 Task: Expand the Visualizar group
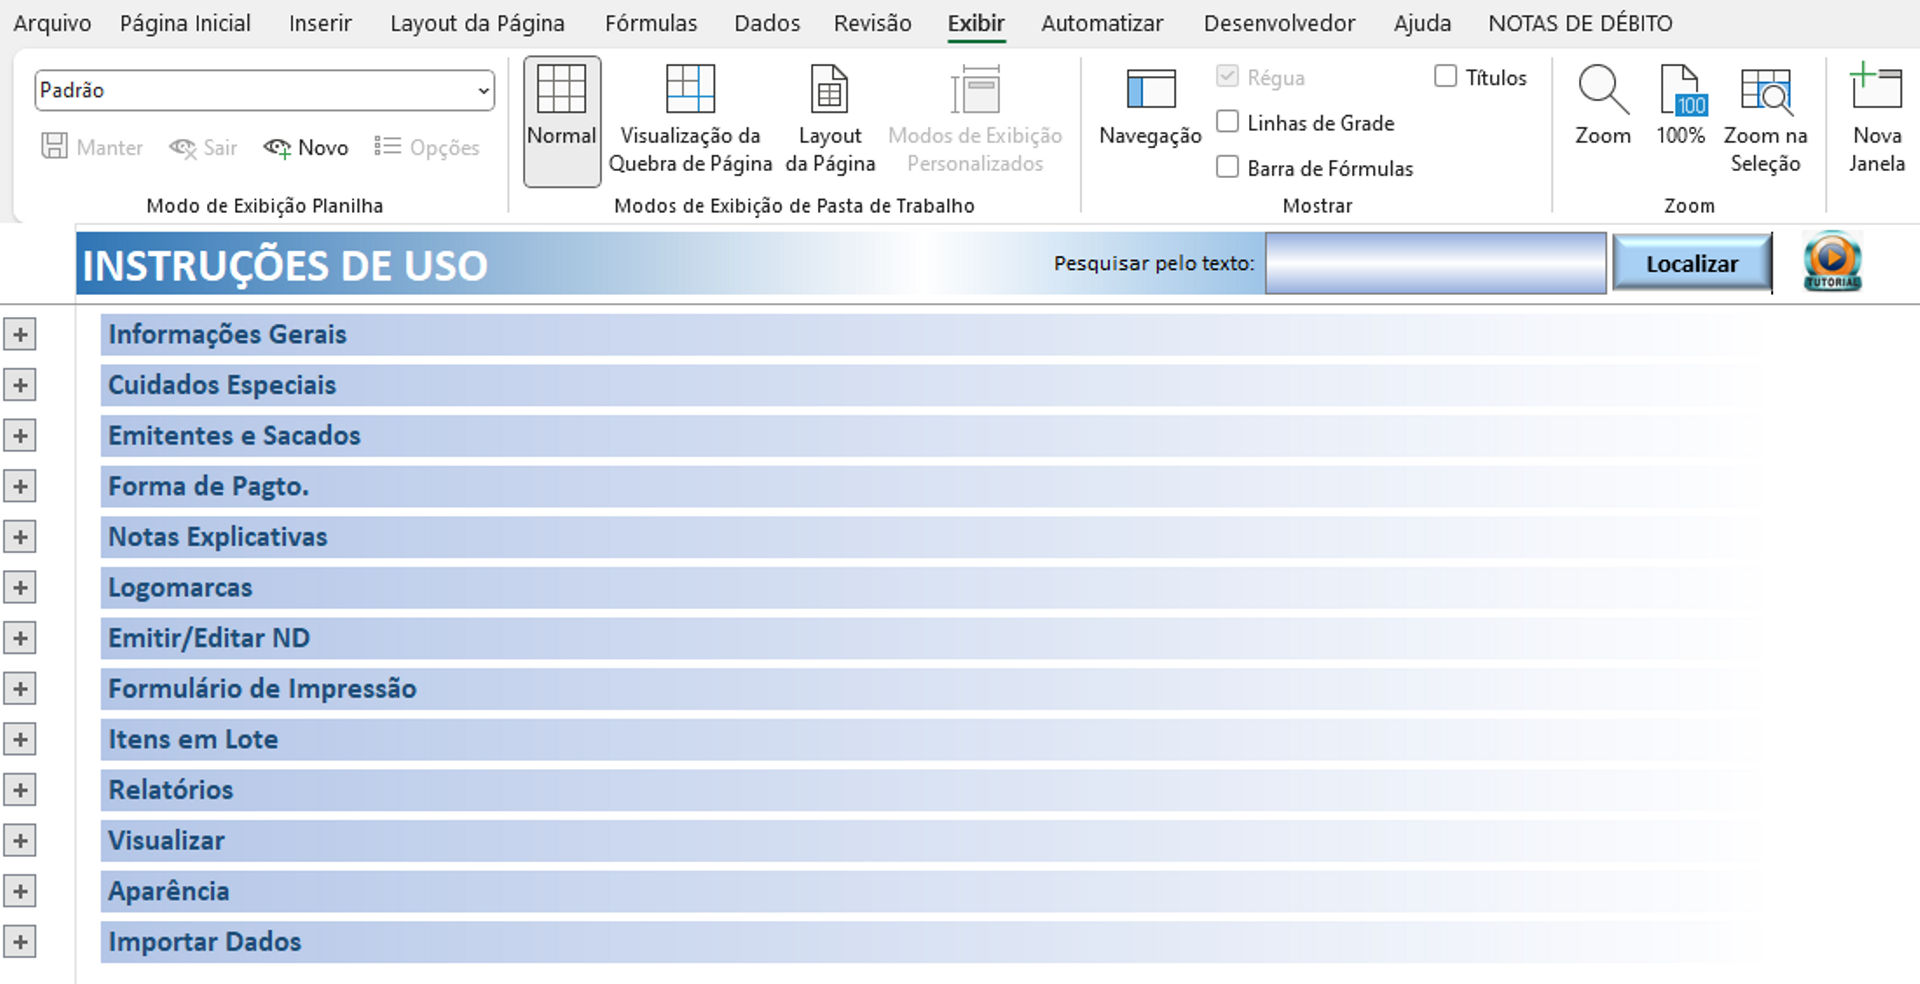click(20, 840)
